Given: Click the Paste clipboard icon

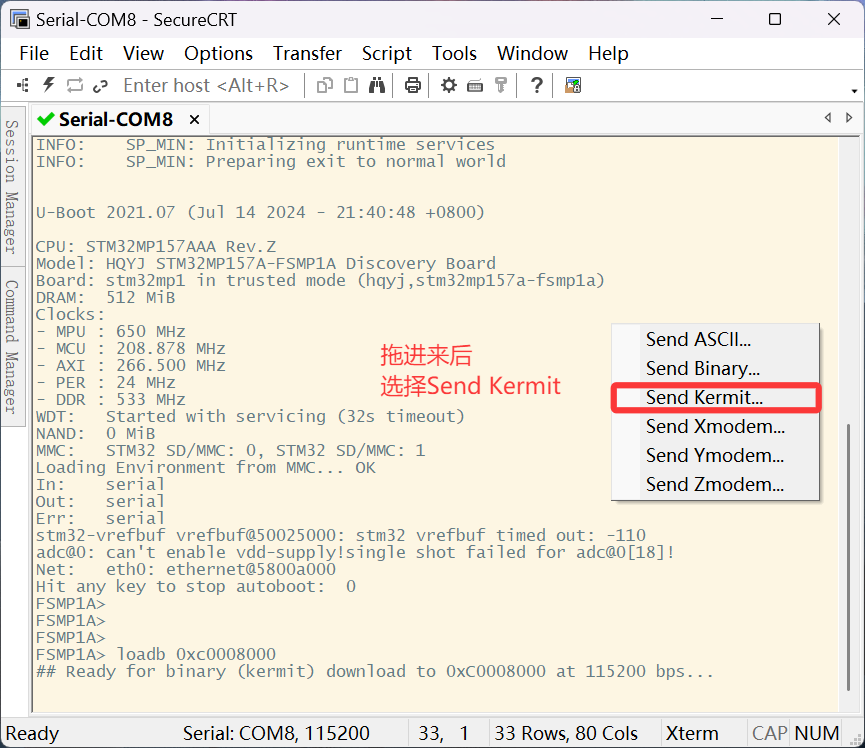Looking at the screenshot, I should pos(351,86).
